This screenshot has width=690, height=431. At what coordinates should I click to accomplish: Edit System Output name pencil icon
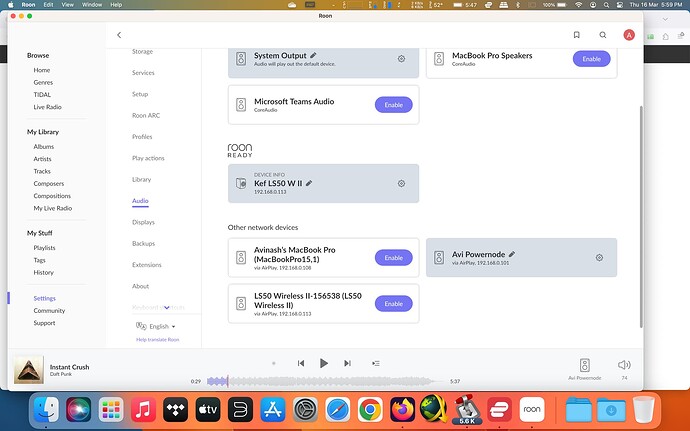click(313, 55)
